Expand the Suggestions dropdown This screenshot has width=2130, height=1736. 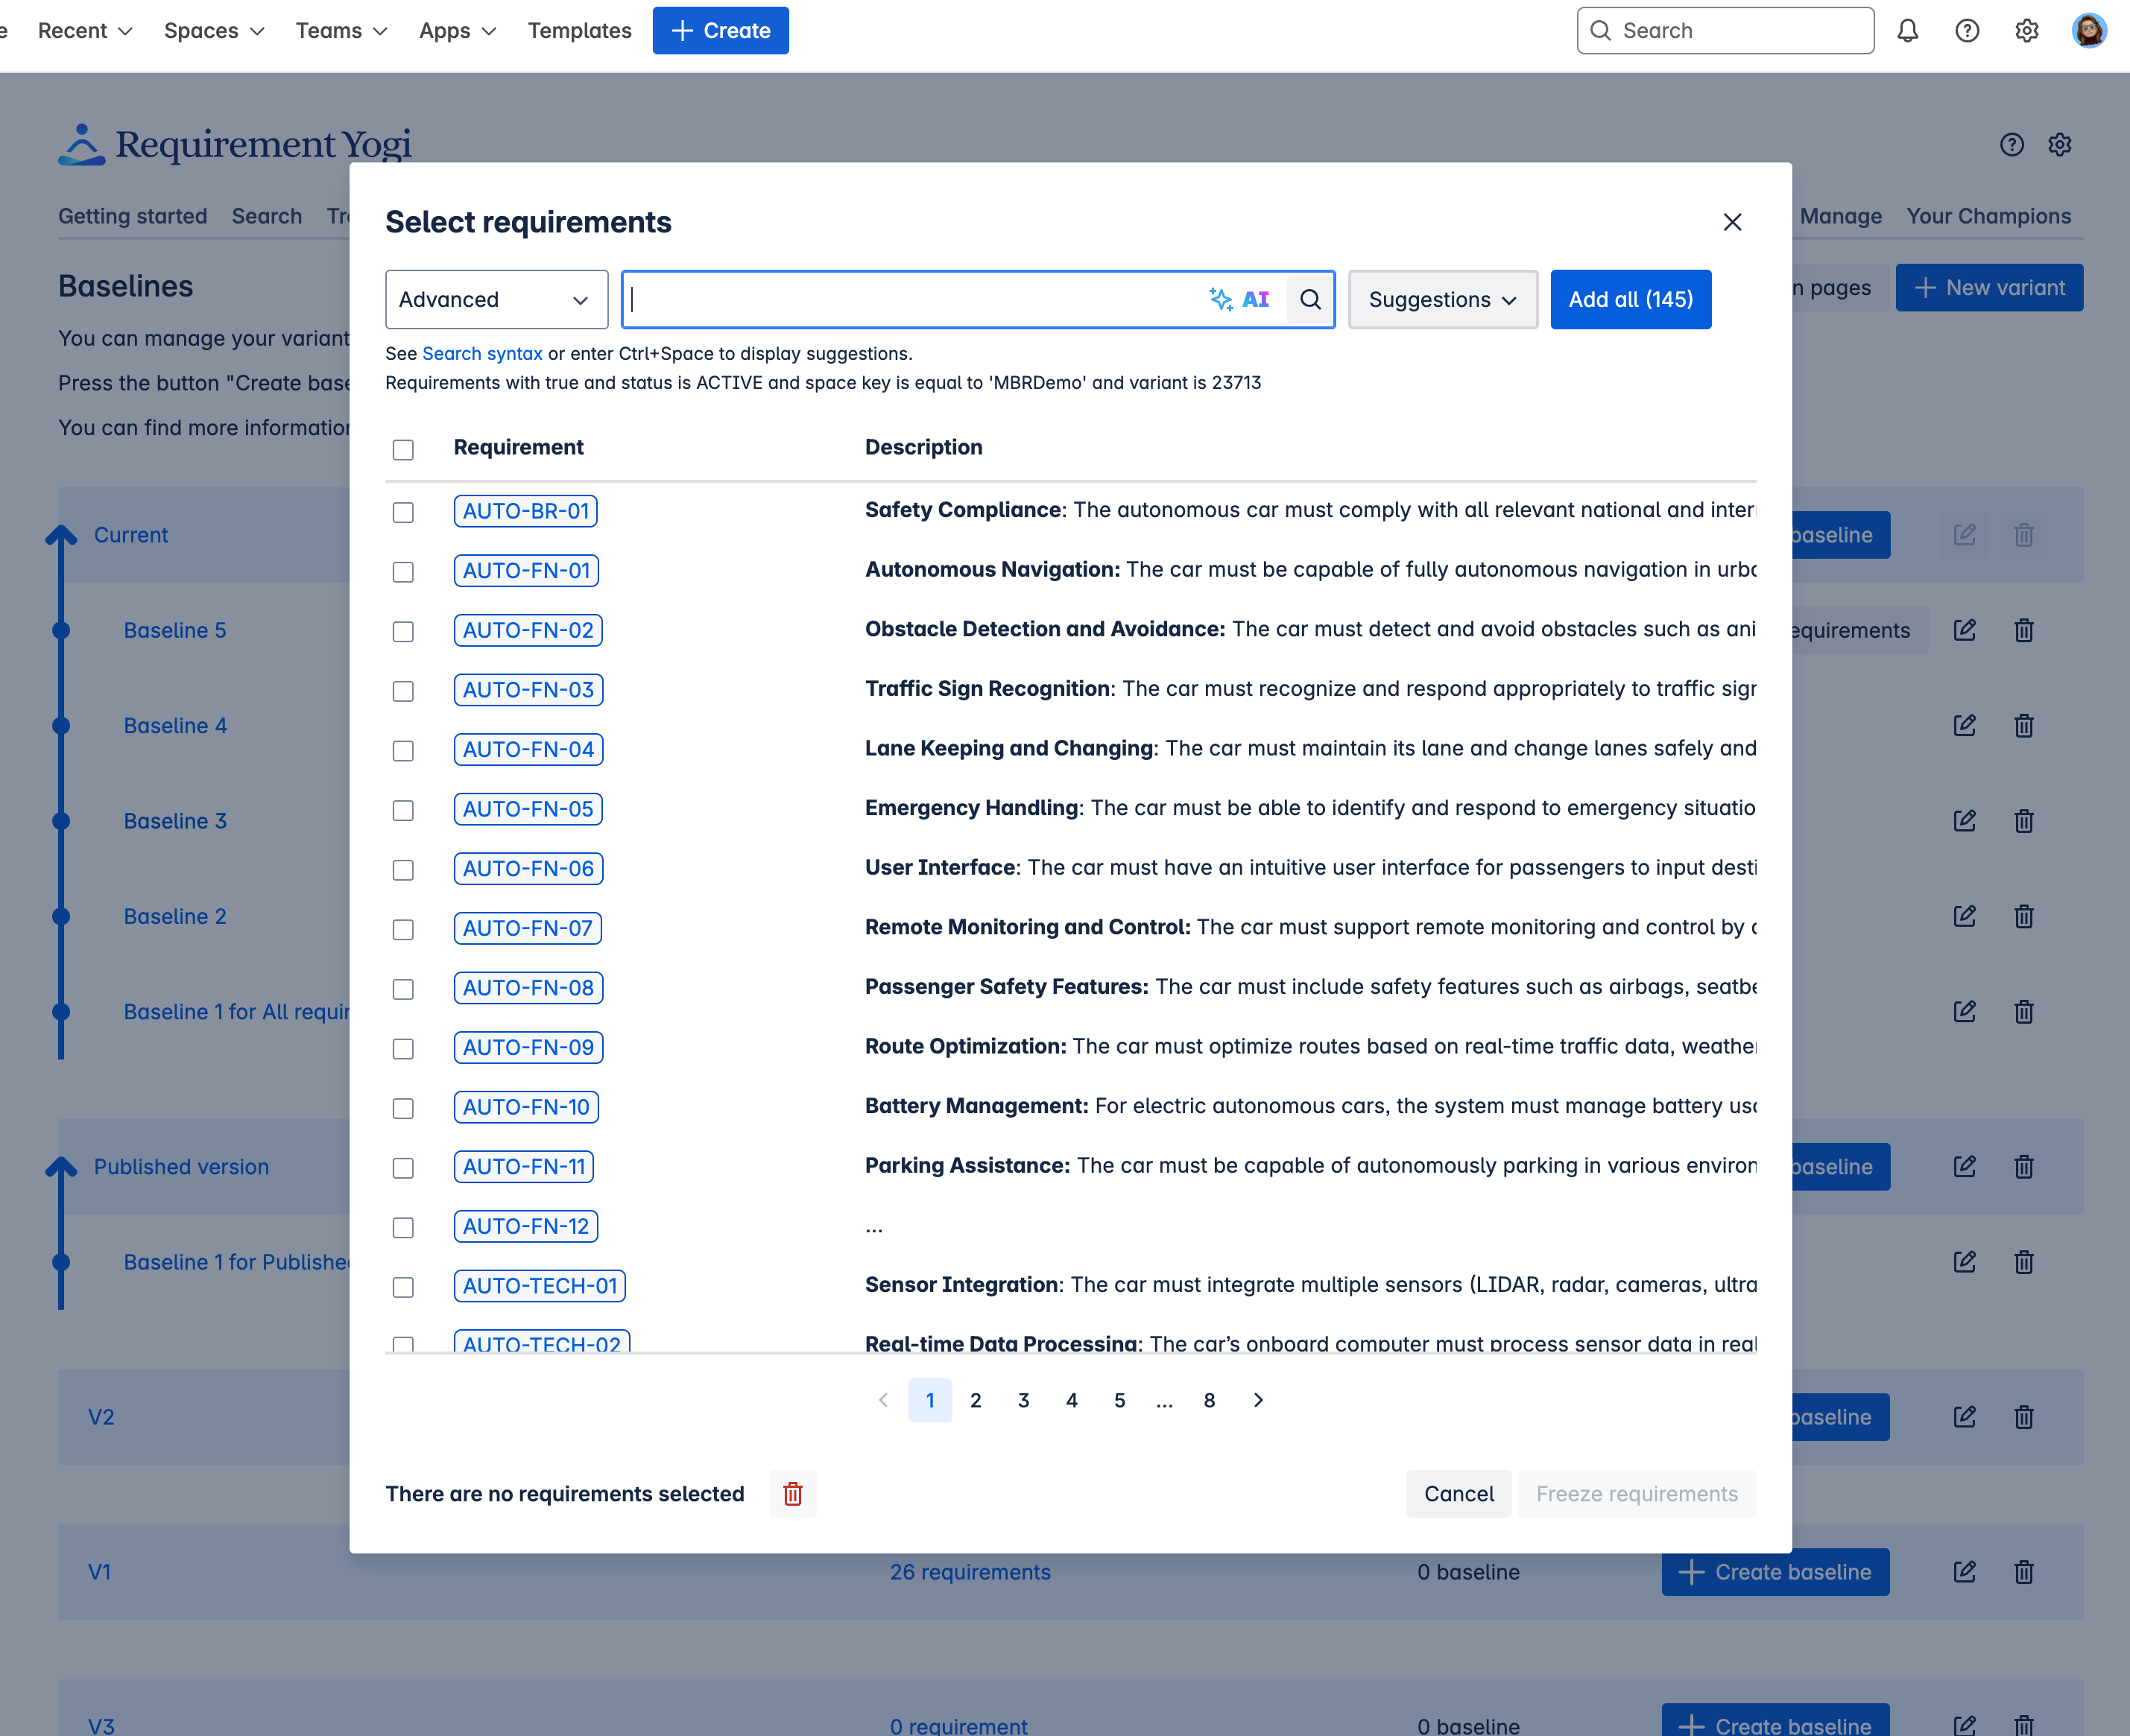click(1441, 299)
